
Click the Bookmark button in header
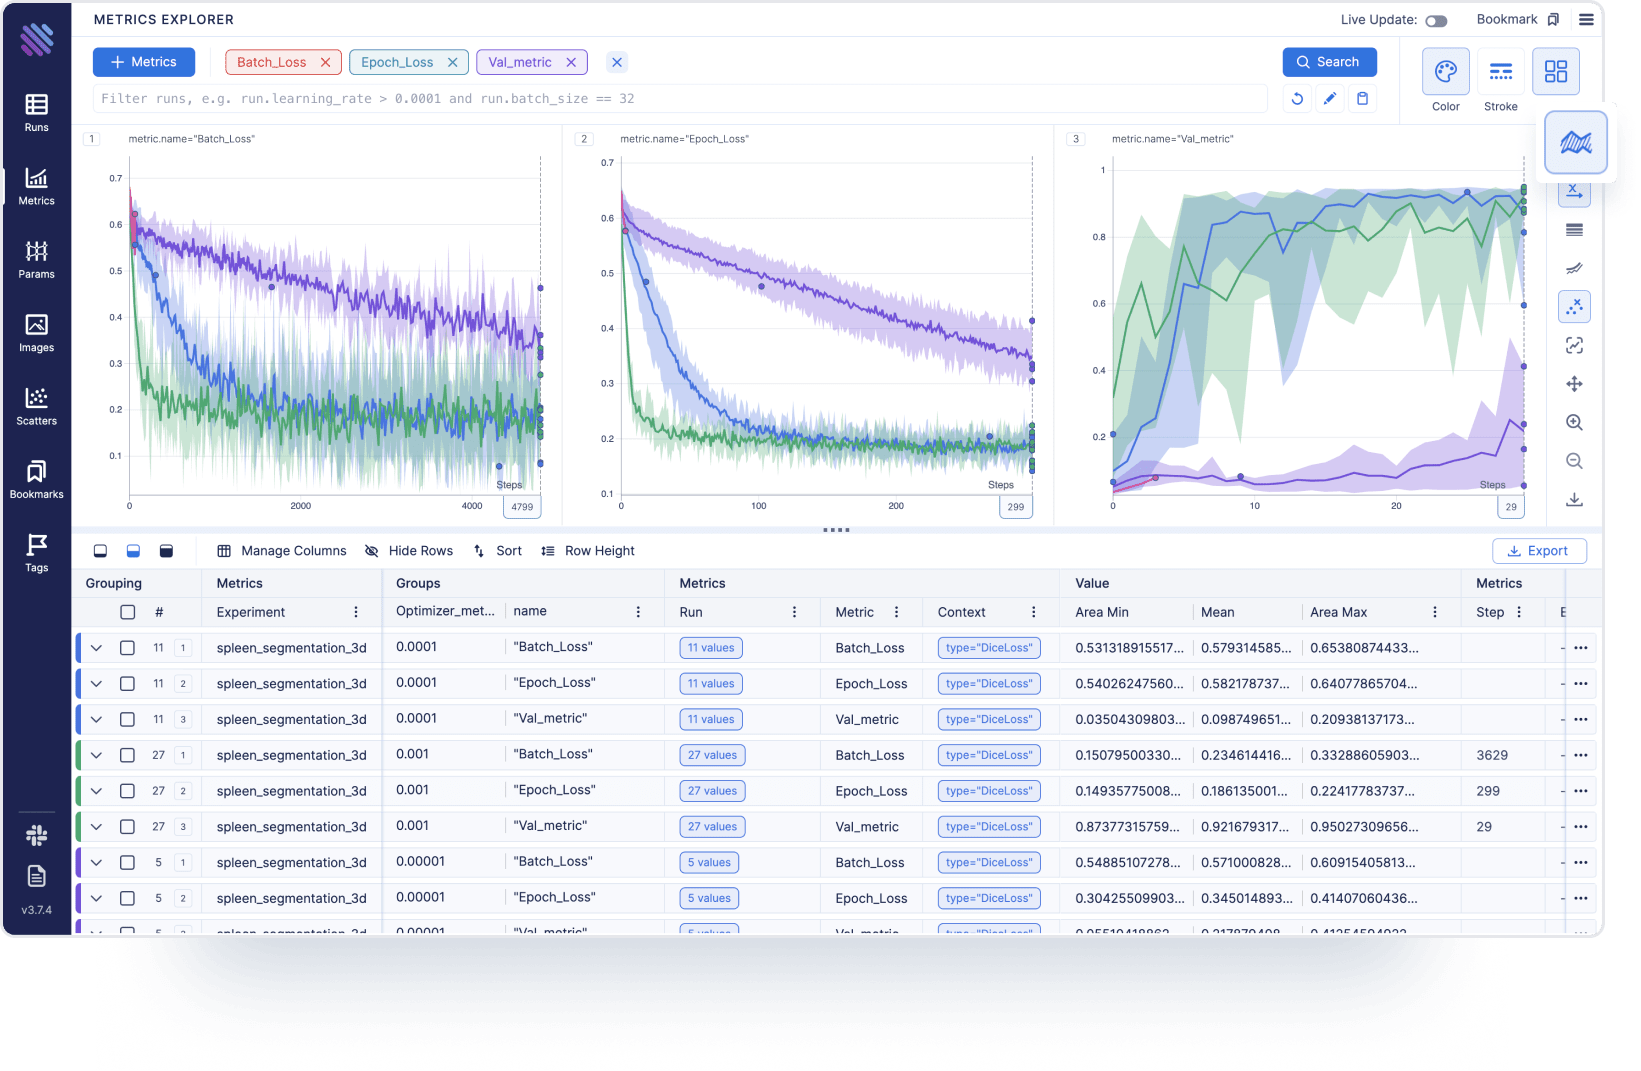[x=1517, y=19]
